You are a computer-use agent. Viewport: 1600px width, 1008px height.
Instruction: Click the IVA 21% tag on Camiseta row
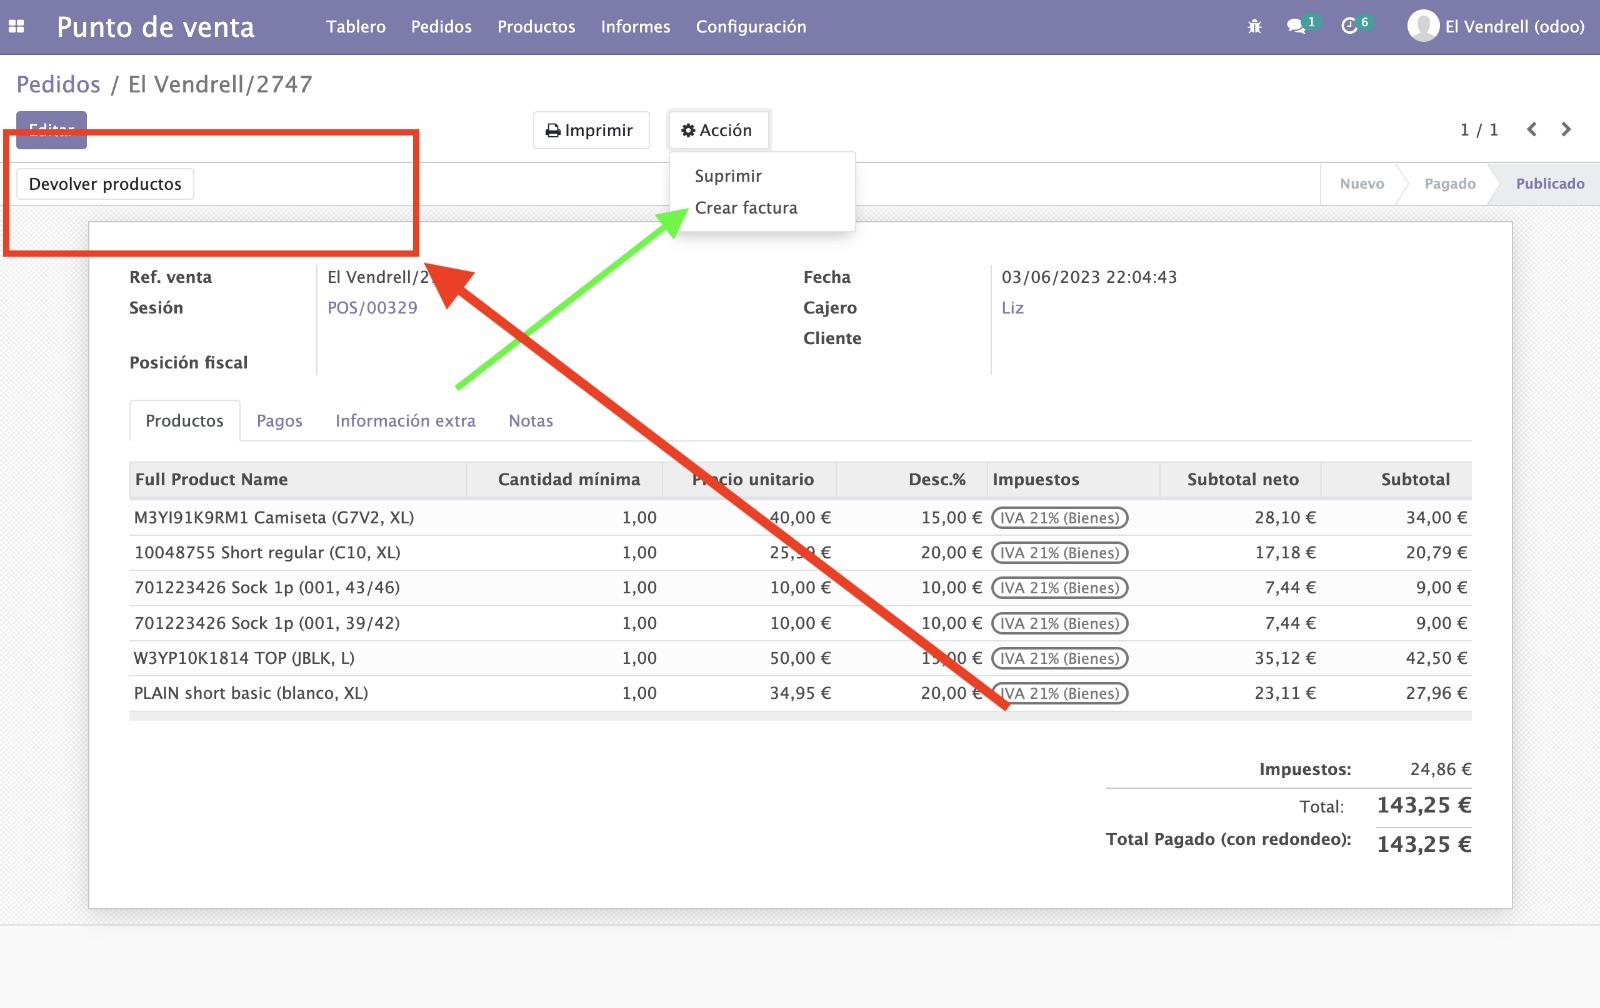point(1059,518)
